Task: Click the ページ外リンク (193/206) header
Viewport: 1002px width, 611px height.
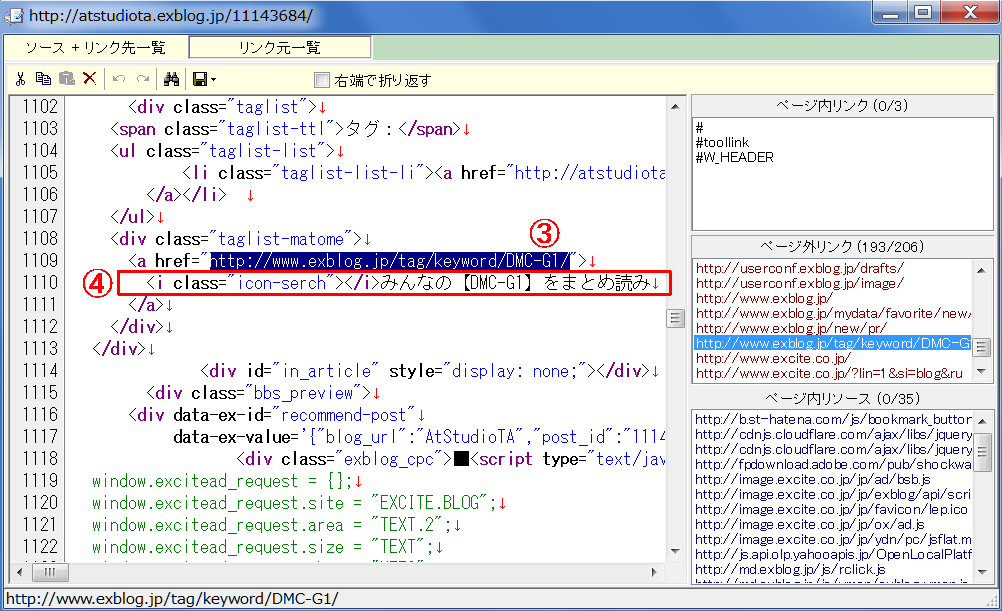Action: tap(842, 247)
